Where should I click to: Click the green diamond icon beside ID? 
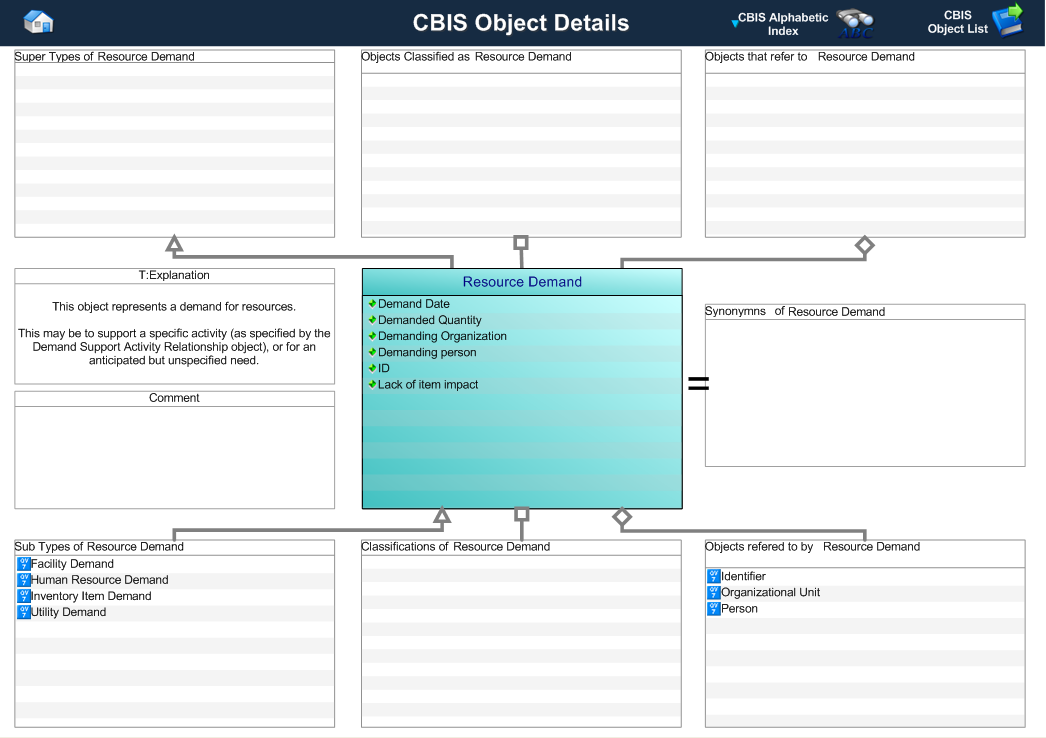372,368
